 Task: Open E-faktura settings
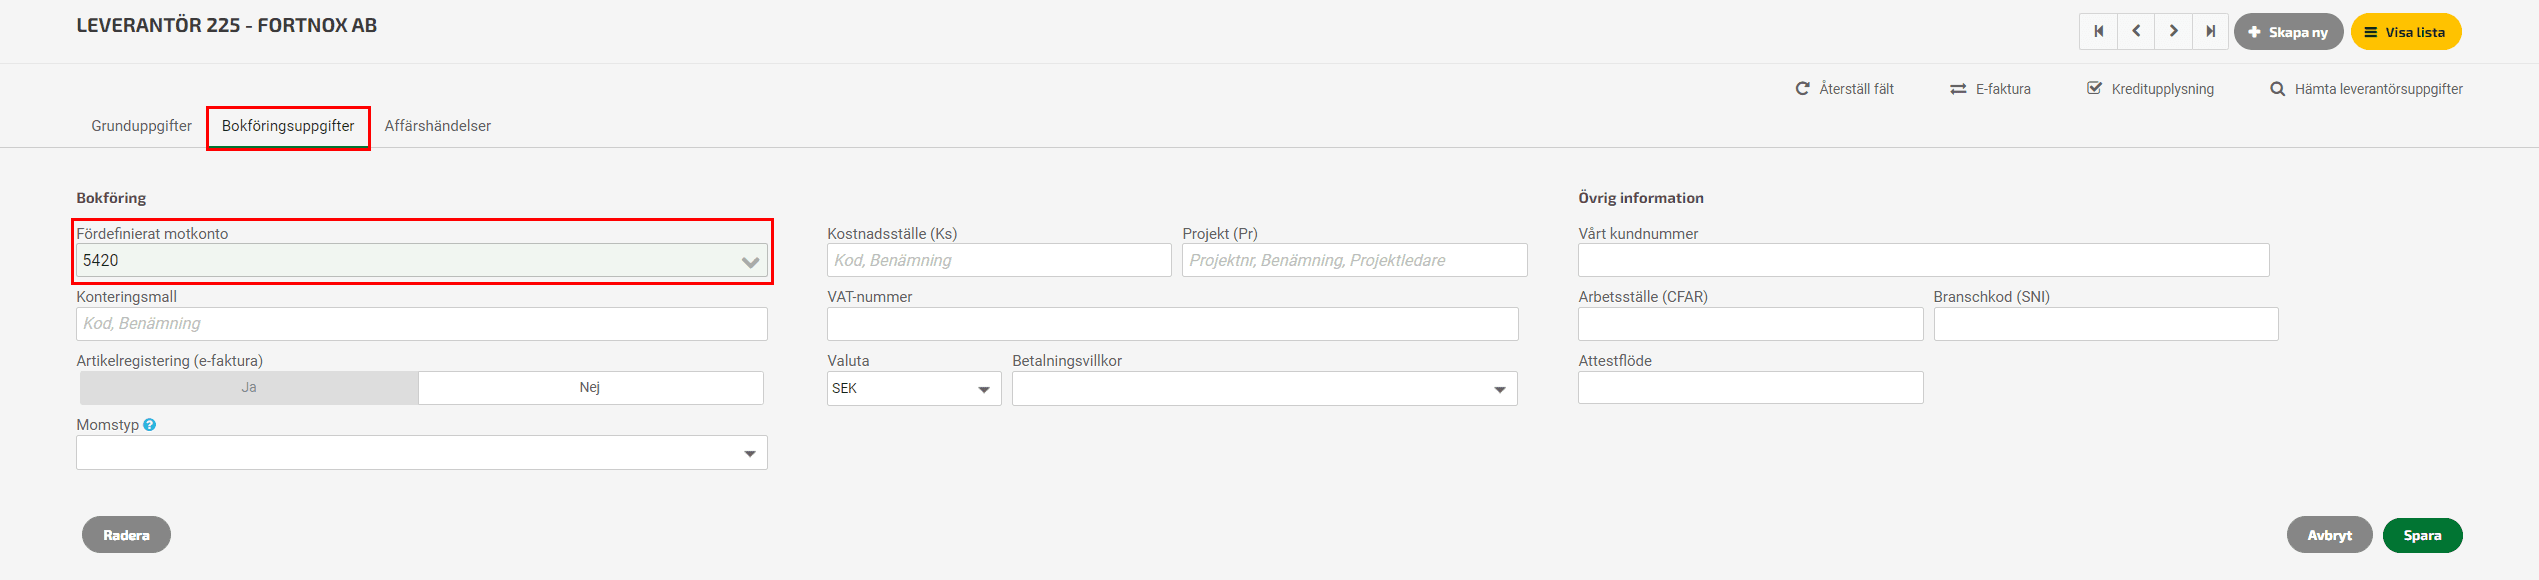point(1990,89)
